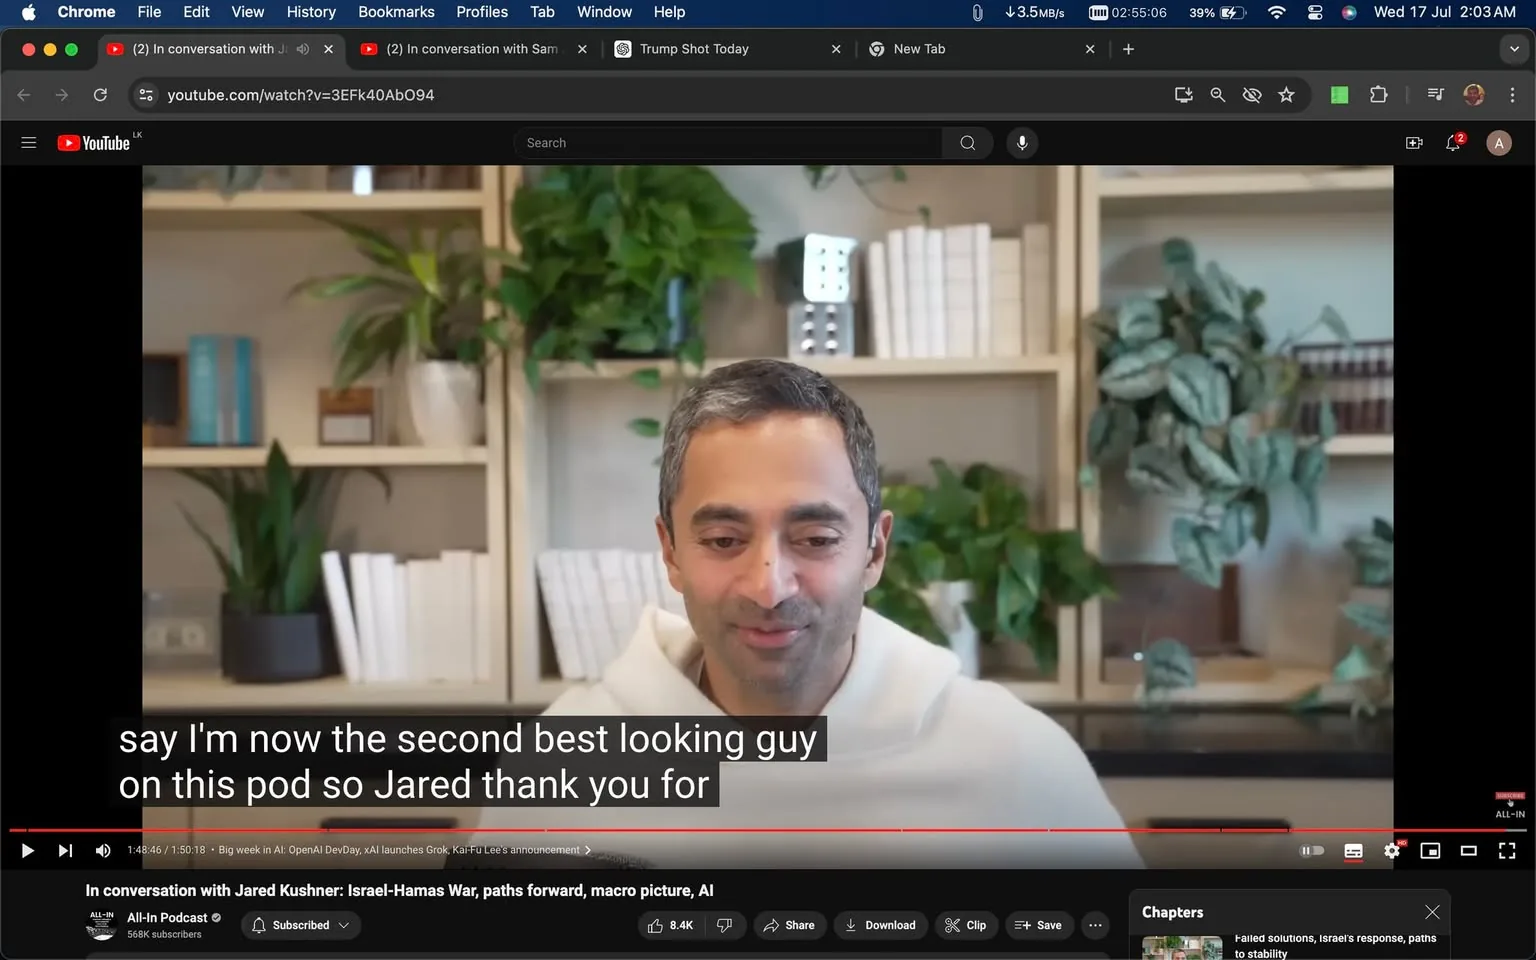This screenshot has width=1536, height=960.
Task: Open YouTube notifications bell
Action: [1453, 142]
